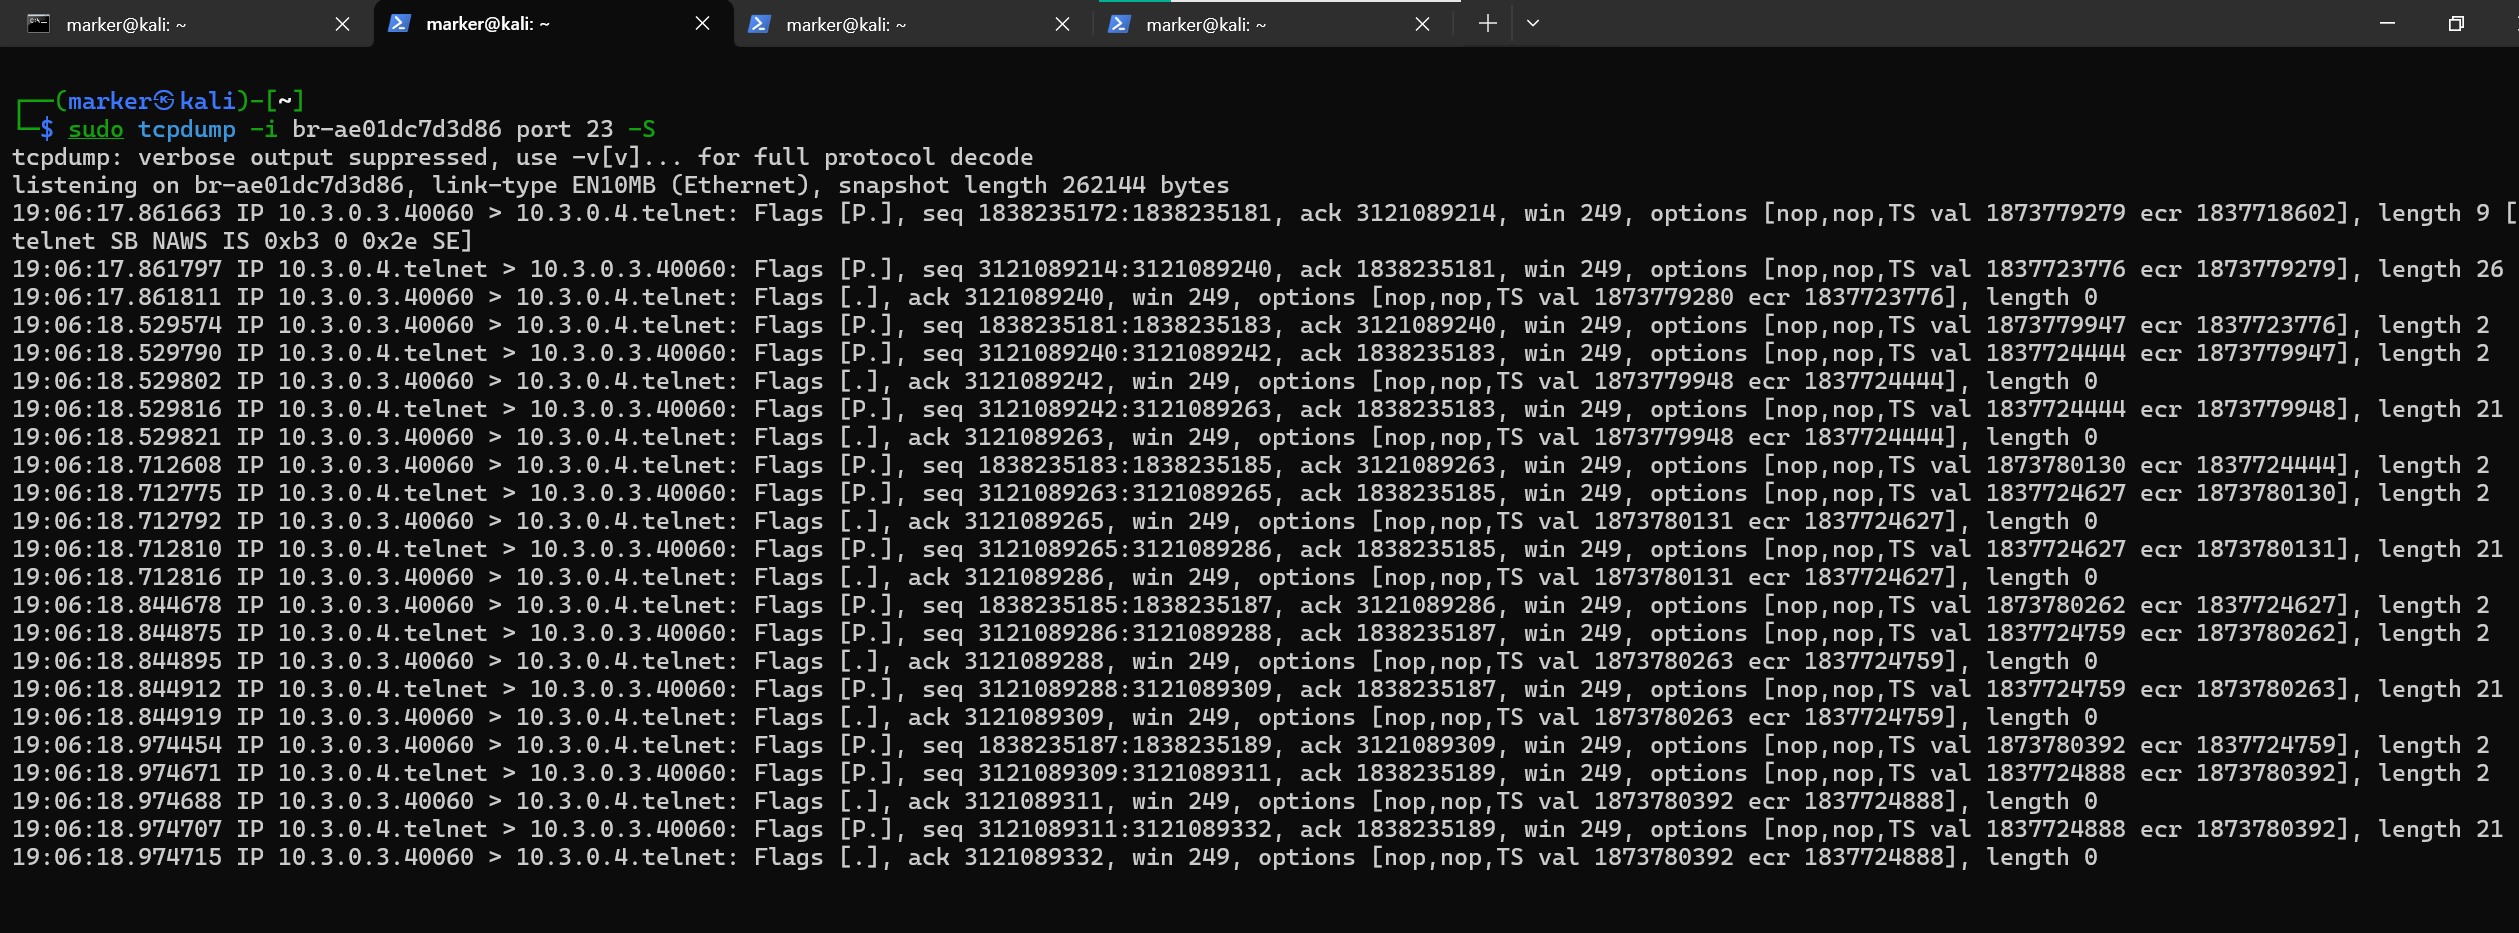Click the "telnet SB NAWS" output line

pyautogui.click(x=240, y=241)
